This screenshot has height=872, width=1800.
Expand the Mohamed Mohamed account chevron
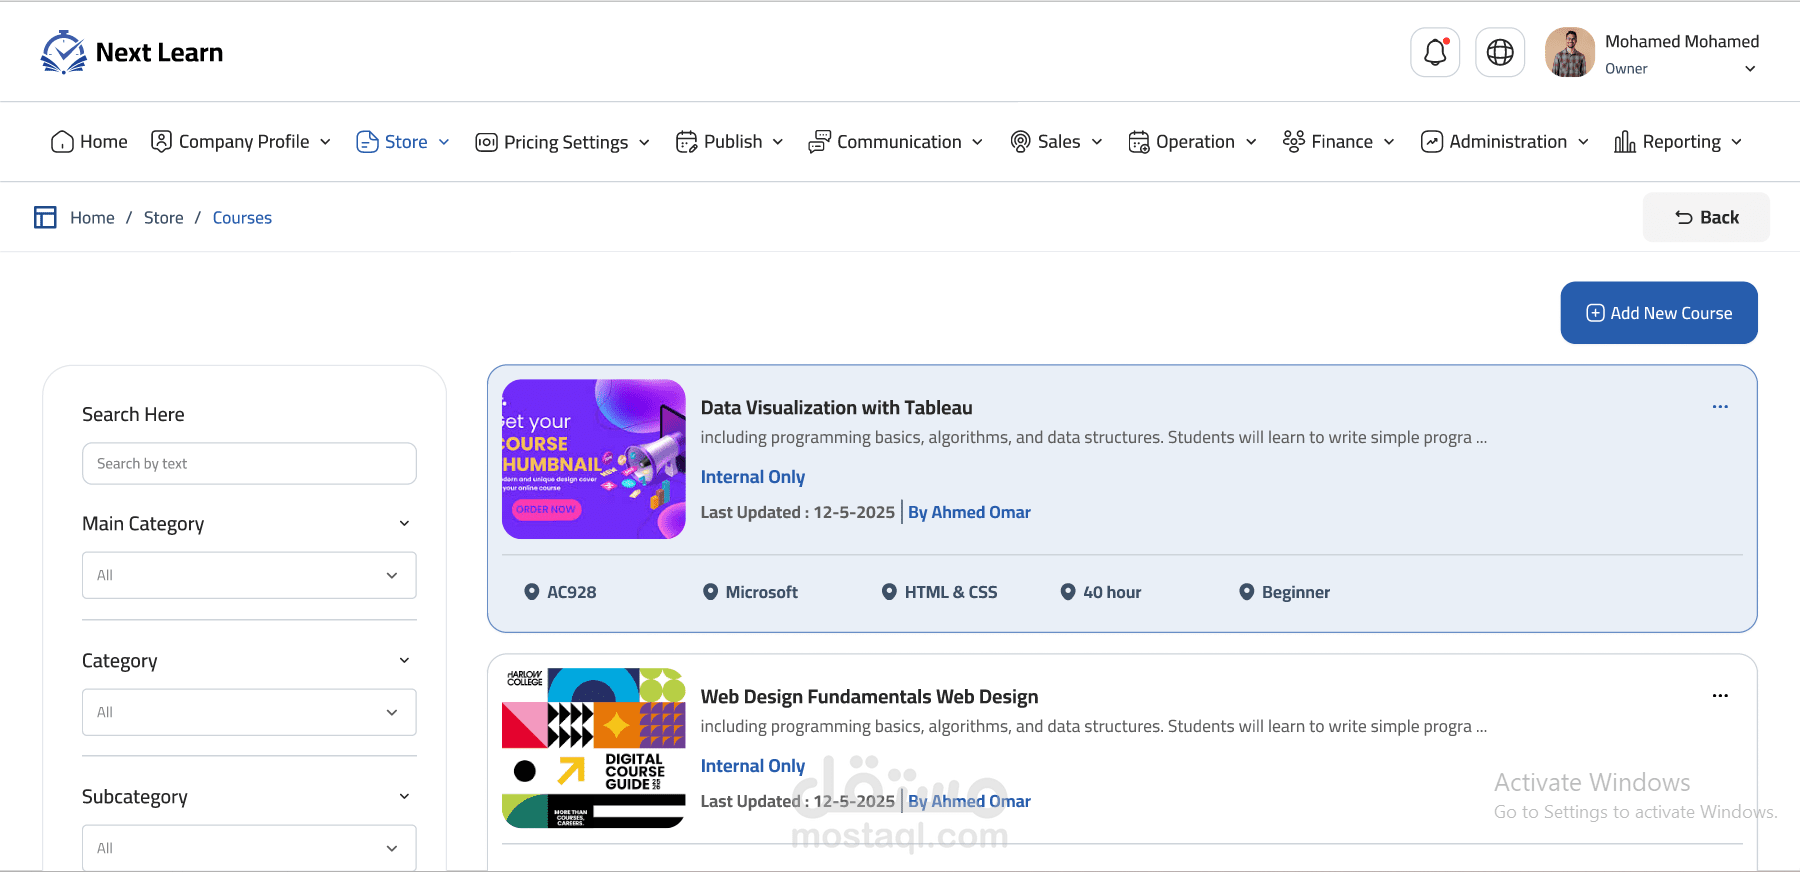click(x=1750, y=69)
